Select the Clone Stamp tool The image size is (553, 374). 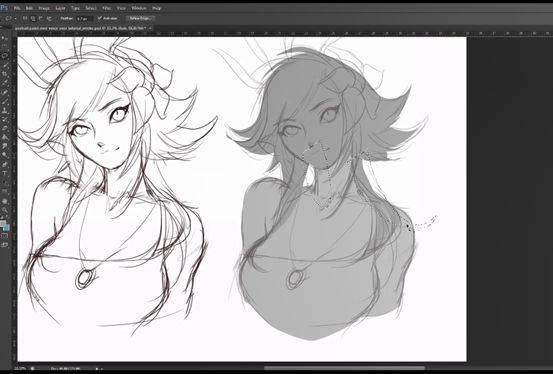point(5,110)
